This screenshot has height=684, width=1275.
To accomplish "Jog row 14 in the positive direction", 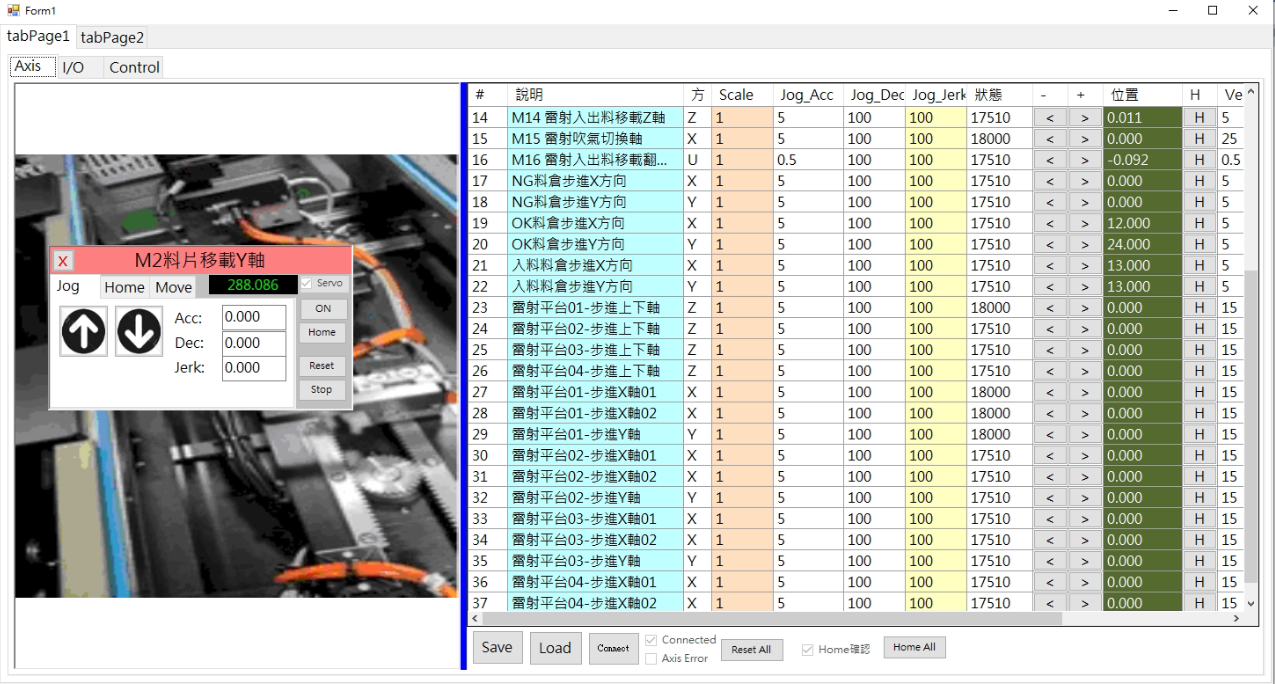I will click(1084, 118).
